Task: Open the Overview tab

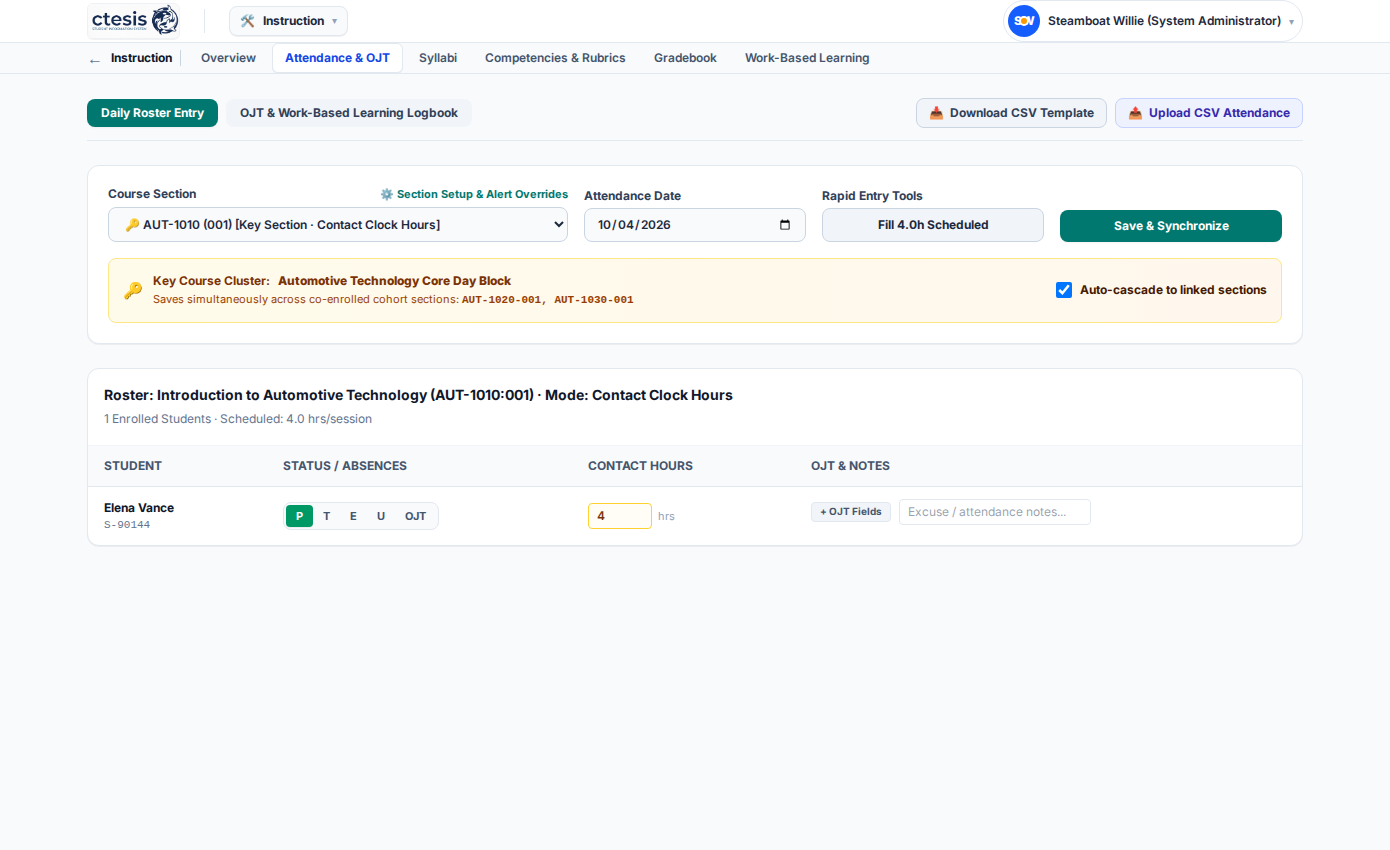Action: (228, 58)
